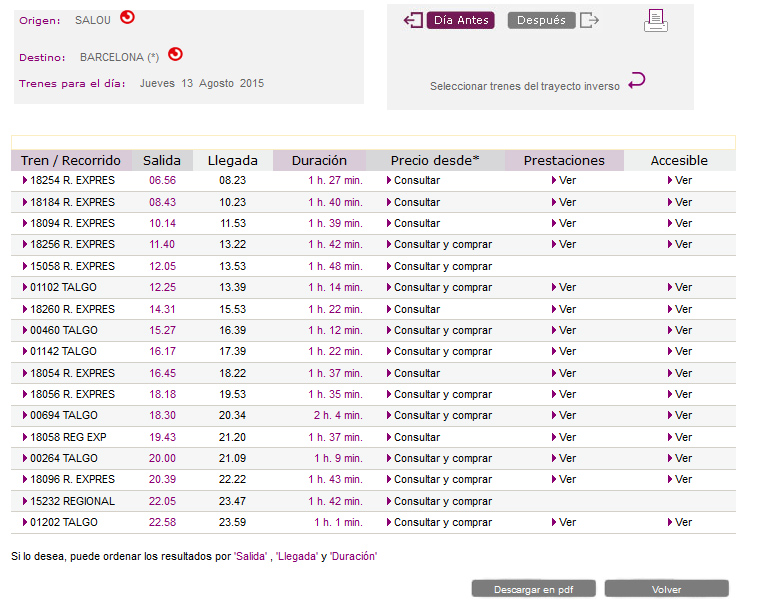Sort by the Salida column header
This screenshot has width=767, height=600.
tap(162, 160)
